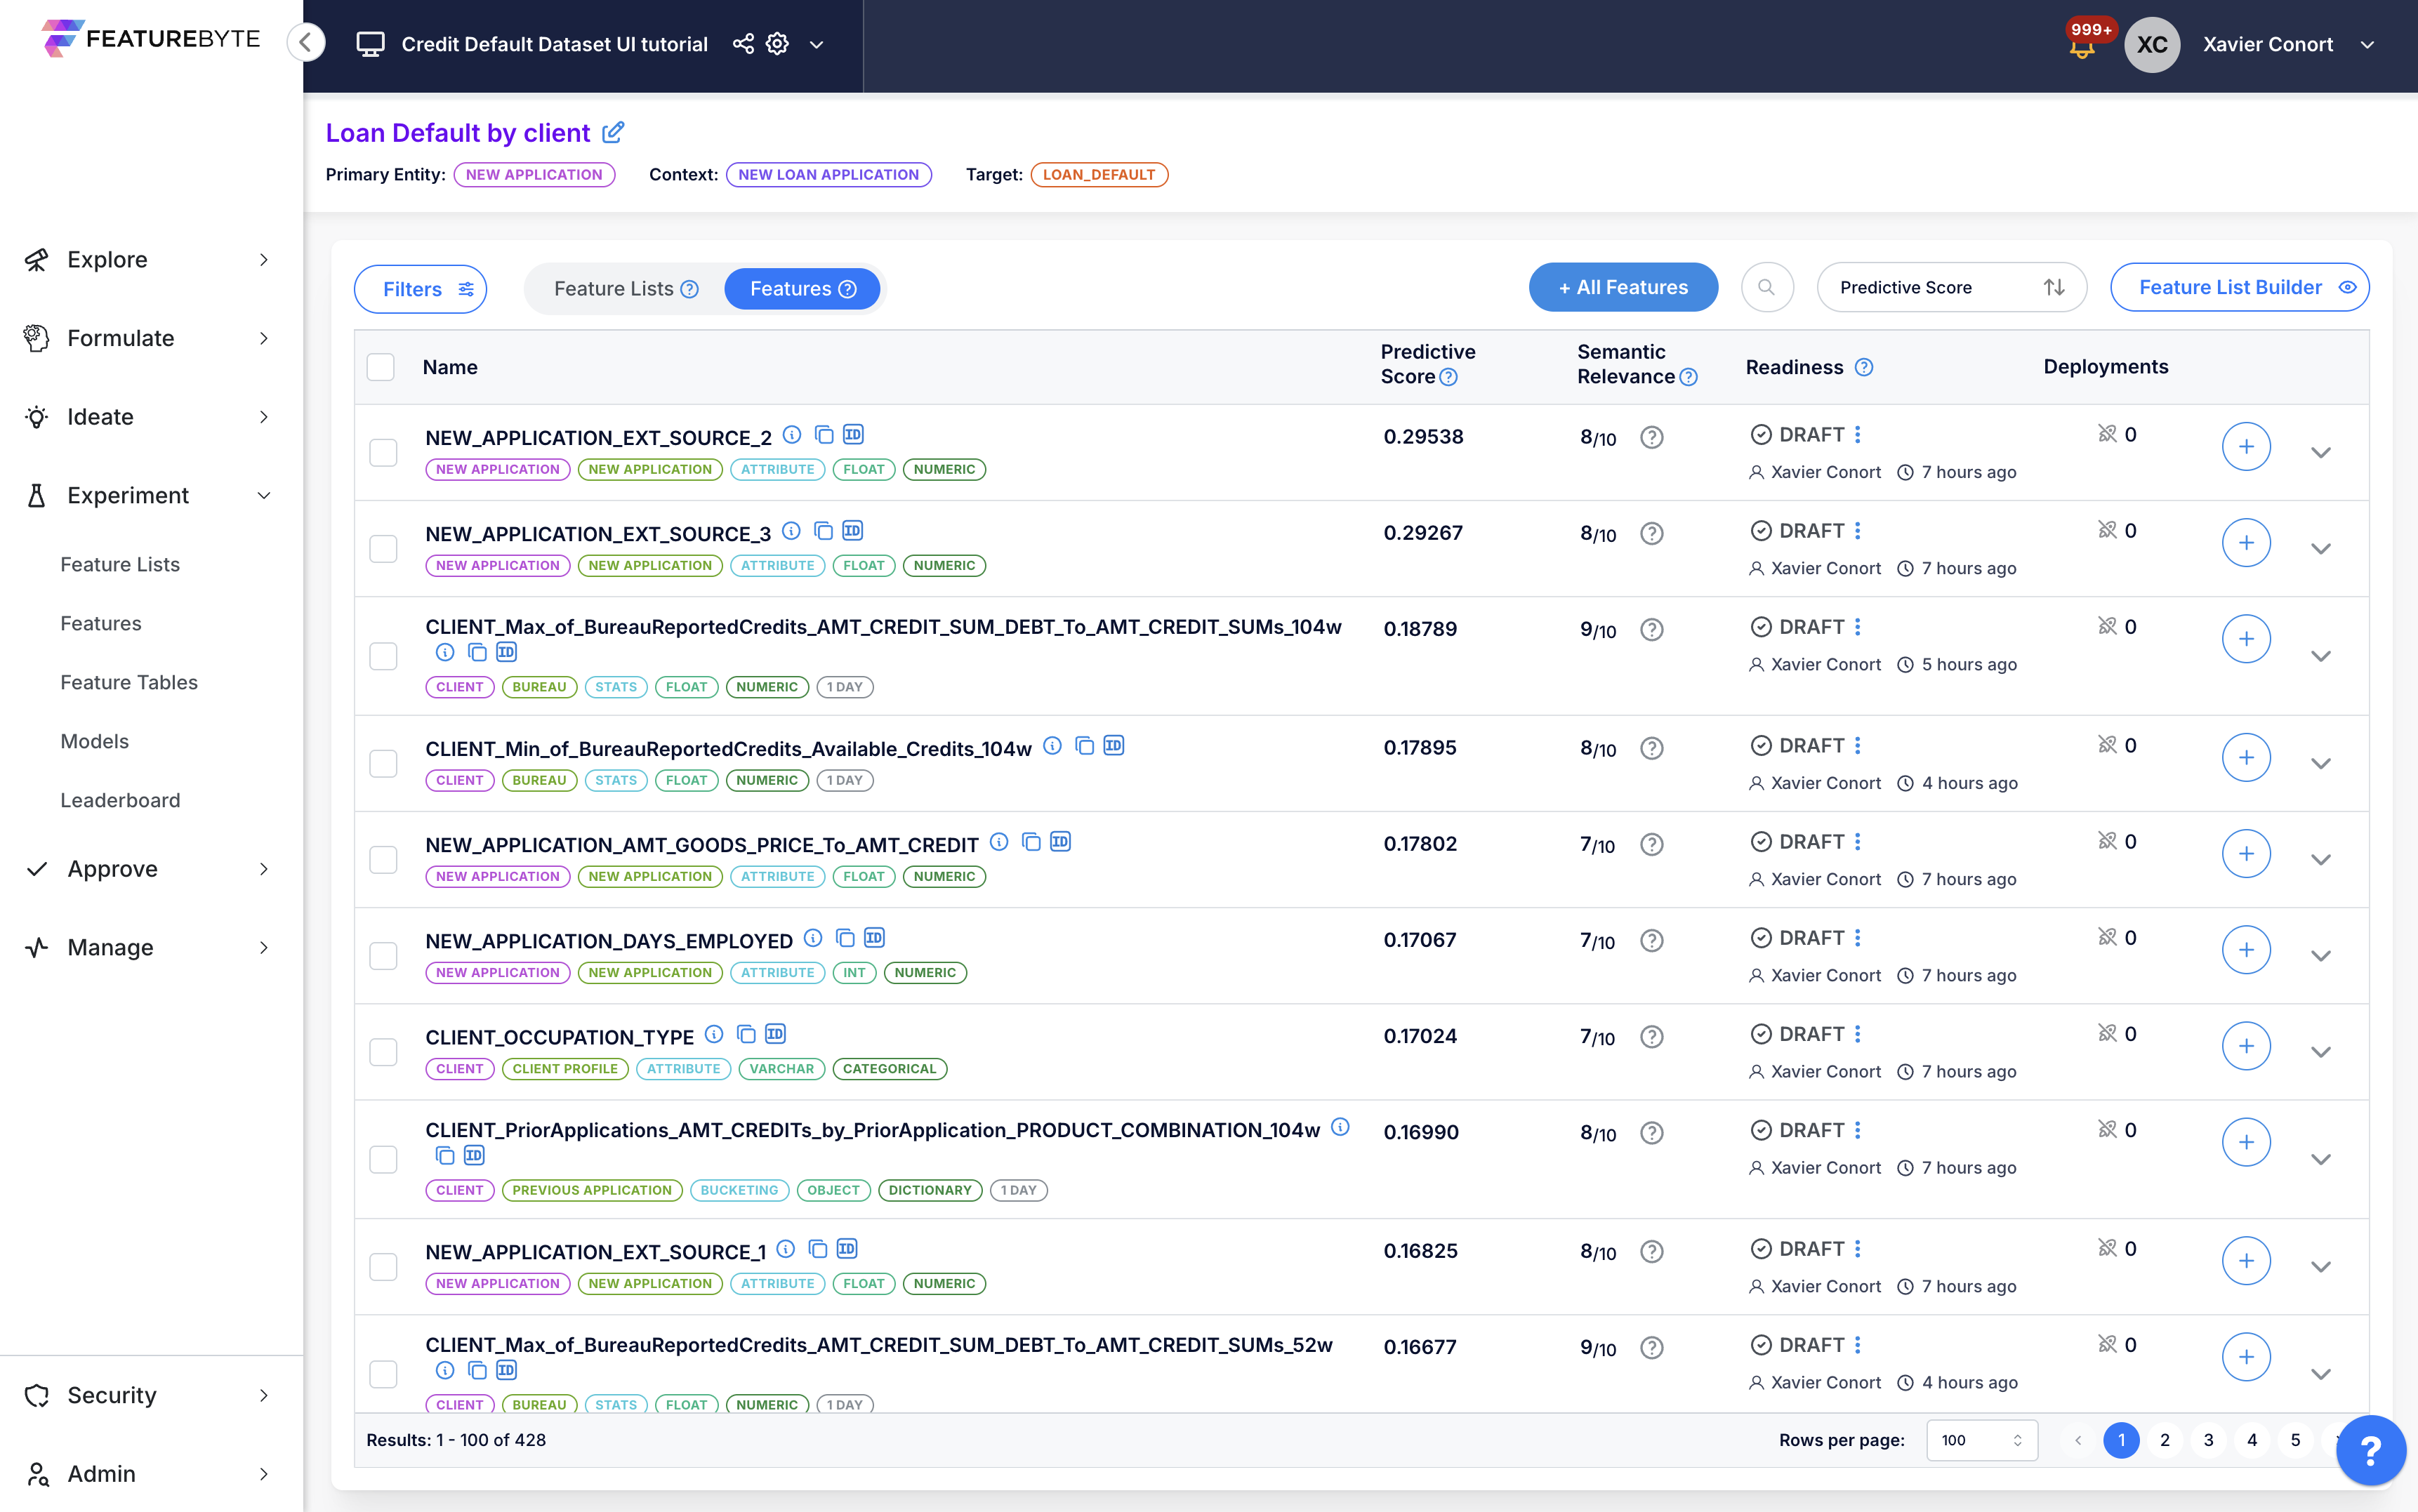Toggle sort order arrows in Predictive Score
This screenshot has width=2418, height=1512.
pos(2053,288)
